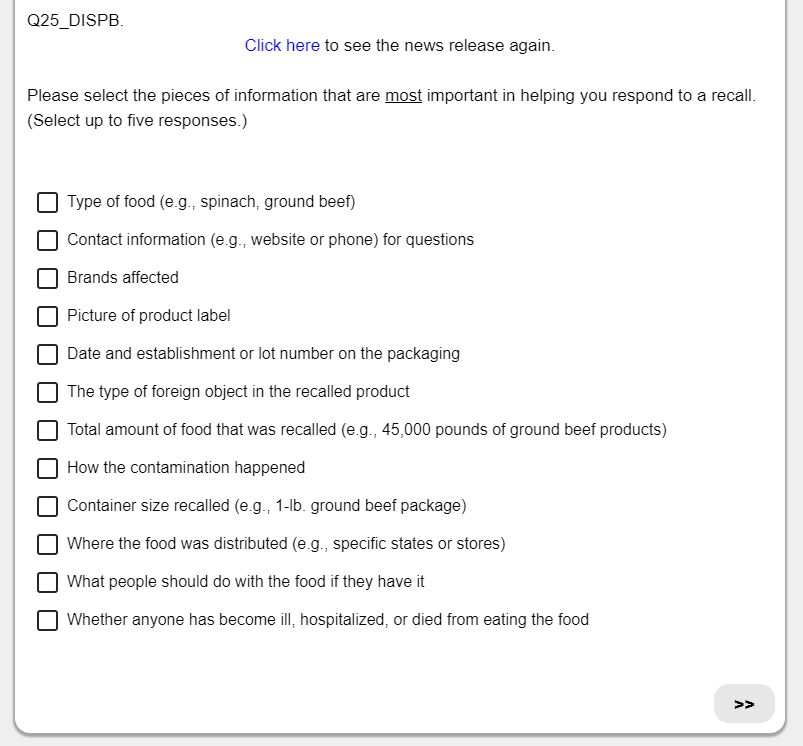Tick the 'Contact information' option box

(48, 240)
